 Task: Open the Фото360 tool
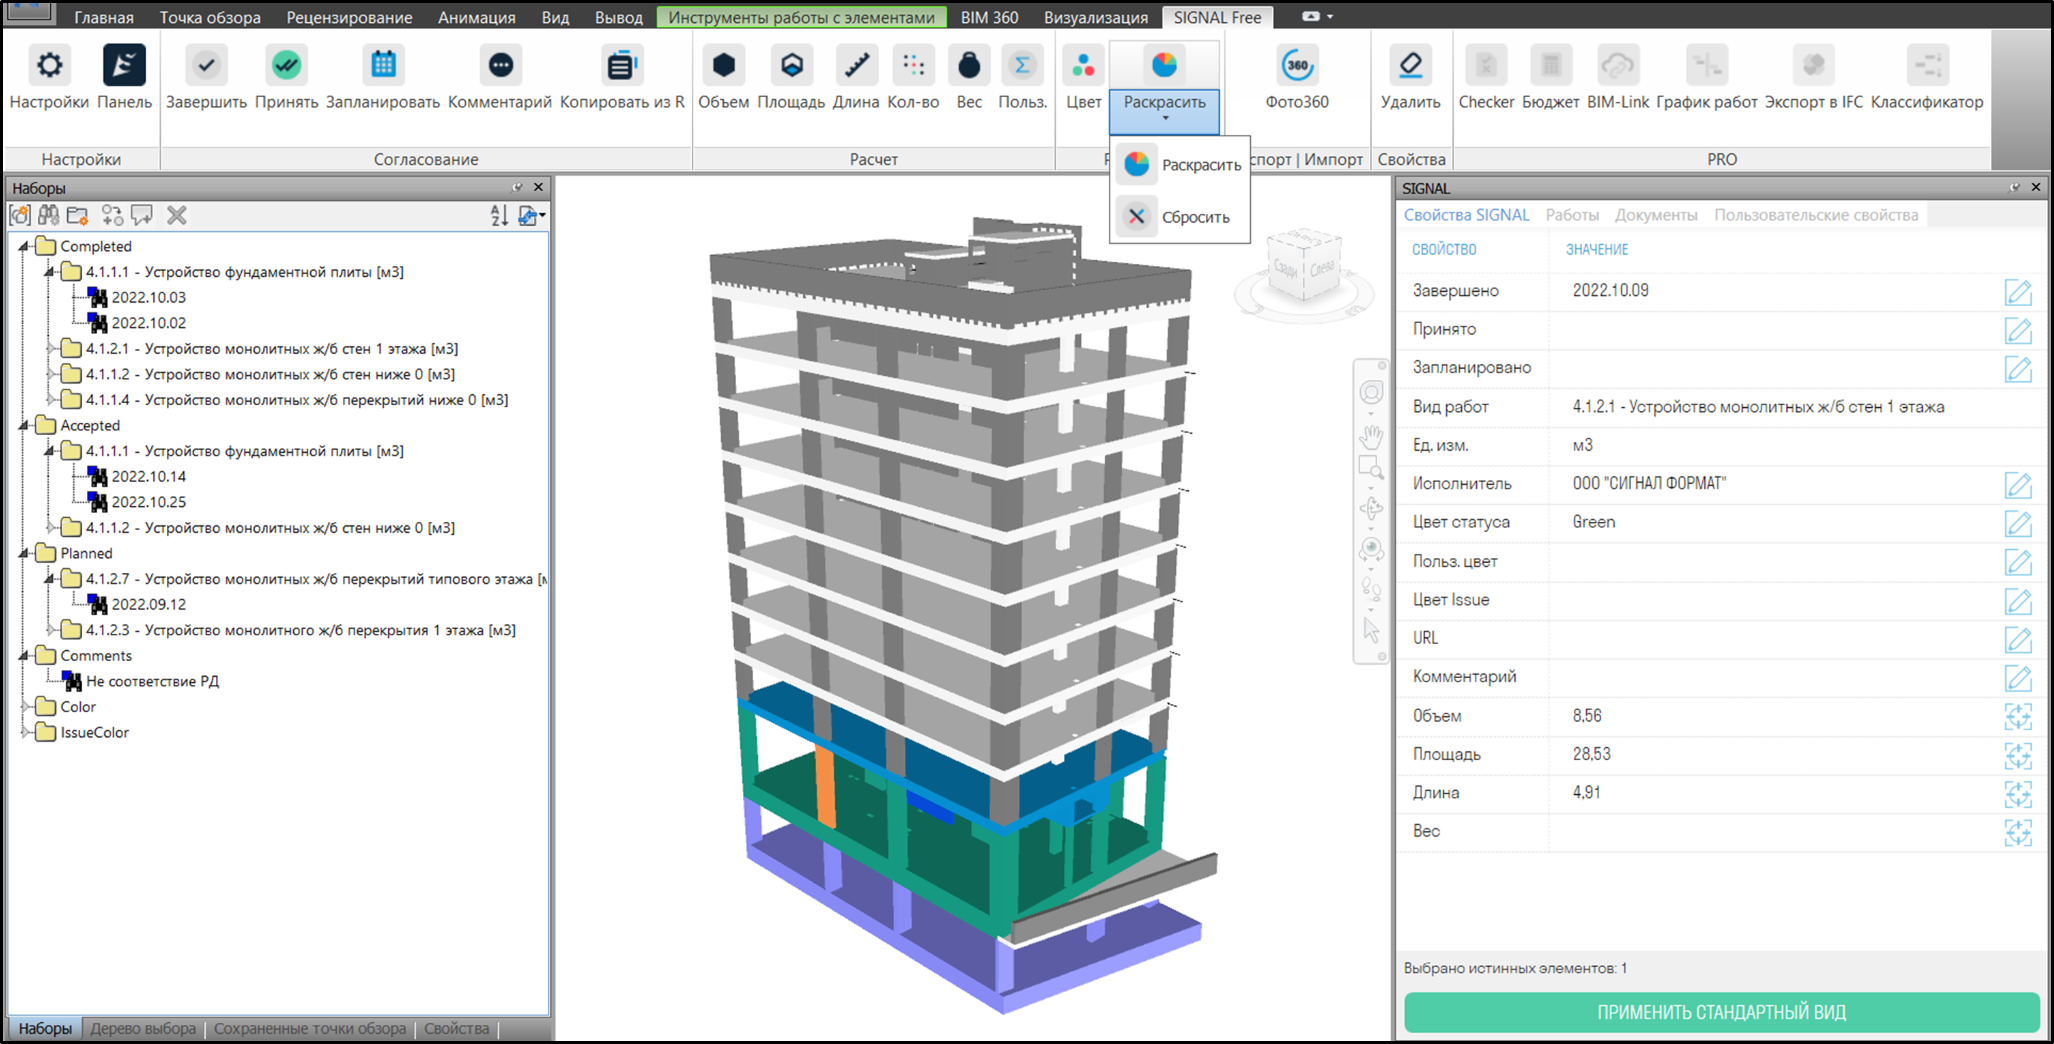pyautogui.click(x=1297, y=66)
